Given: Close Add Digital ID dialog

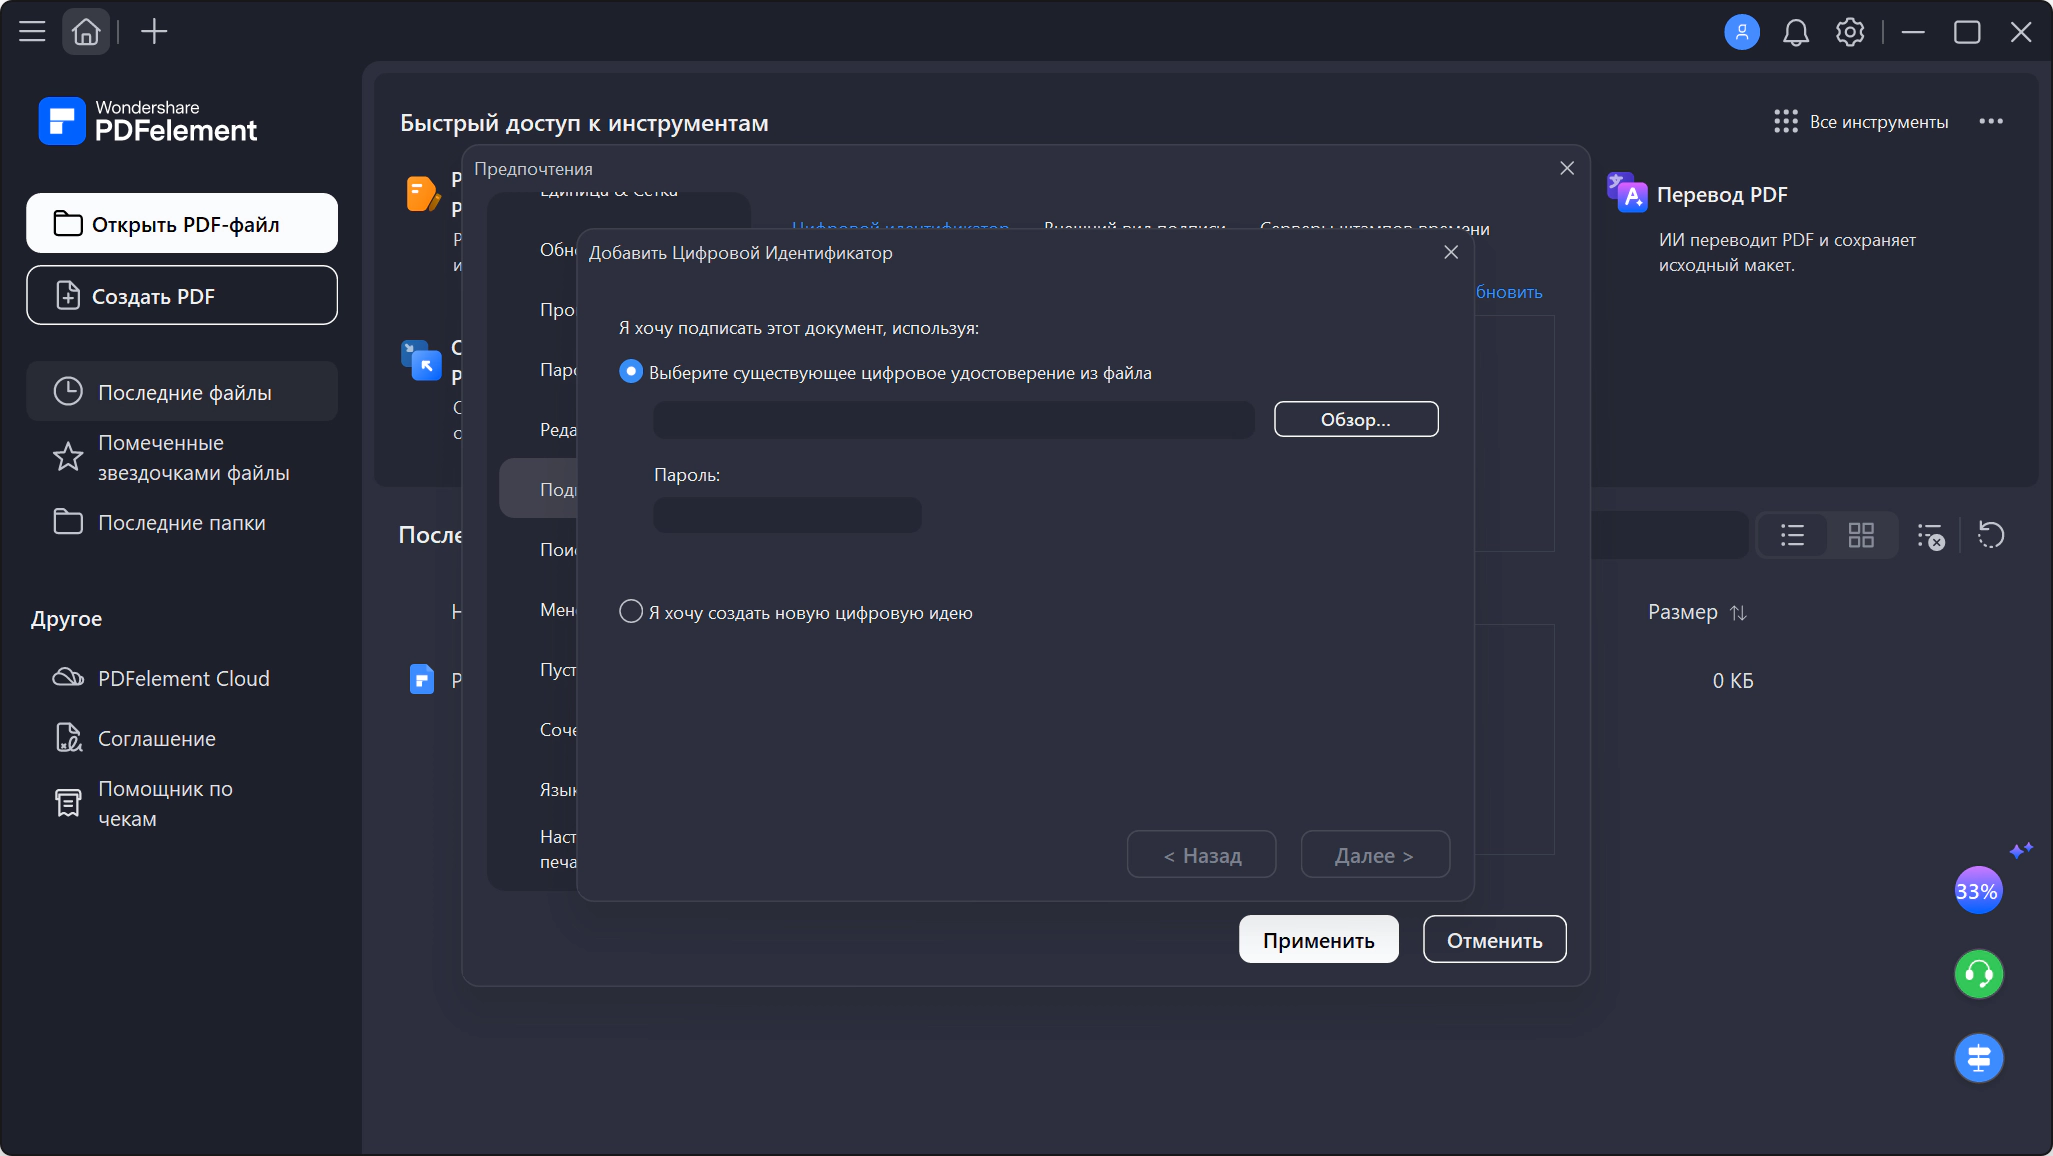Looking at the screenshot, I should point(1451,252).
